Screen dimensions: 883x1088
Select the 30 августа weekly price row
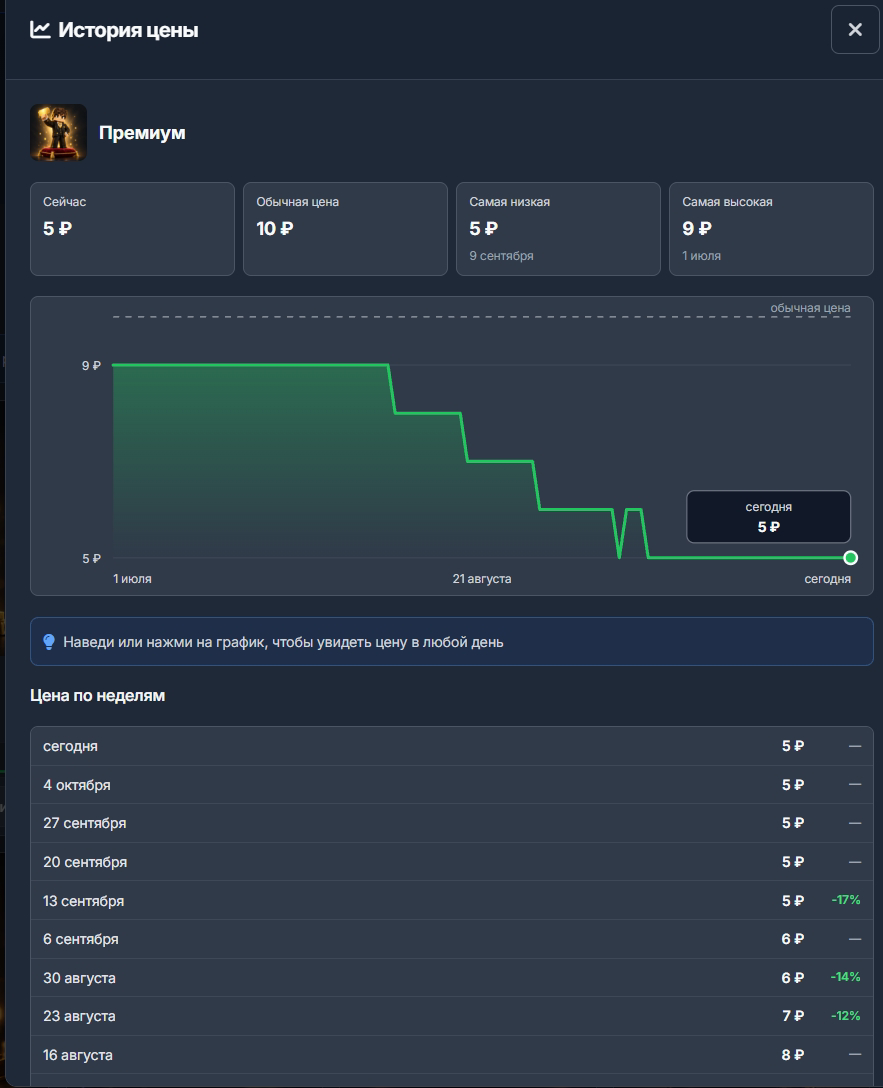[452, 978]
